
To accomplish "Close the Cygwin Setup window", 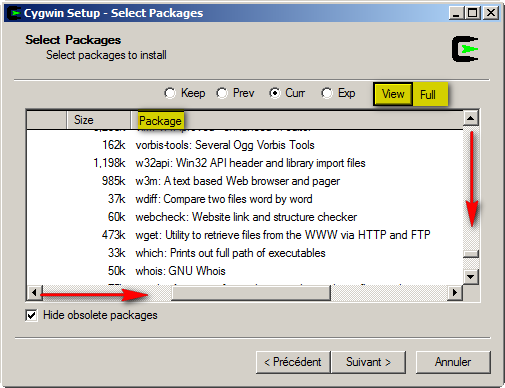I will pyautogui.click(x=491, y=13).
